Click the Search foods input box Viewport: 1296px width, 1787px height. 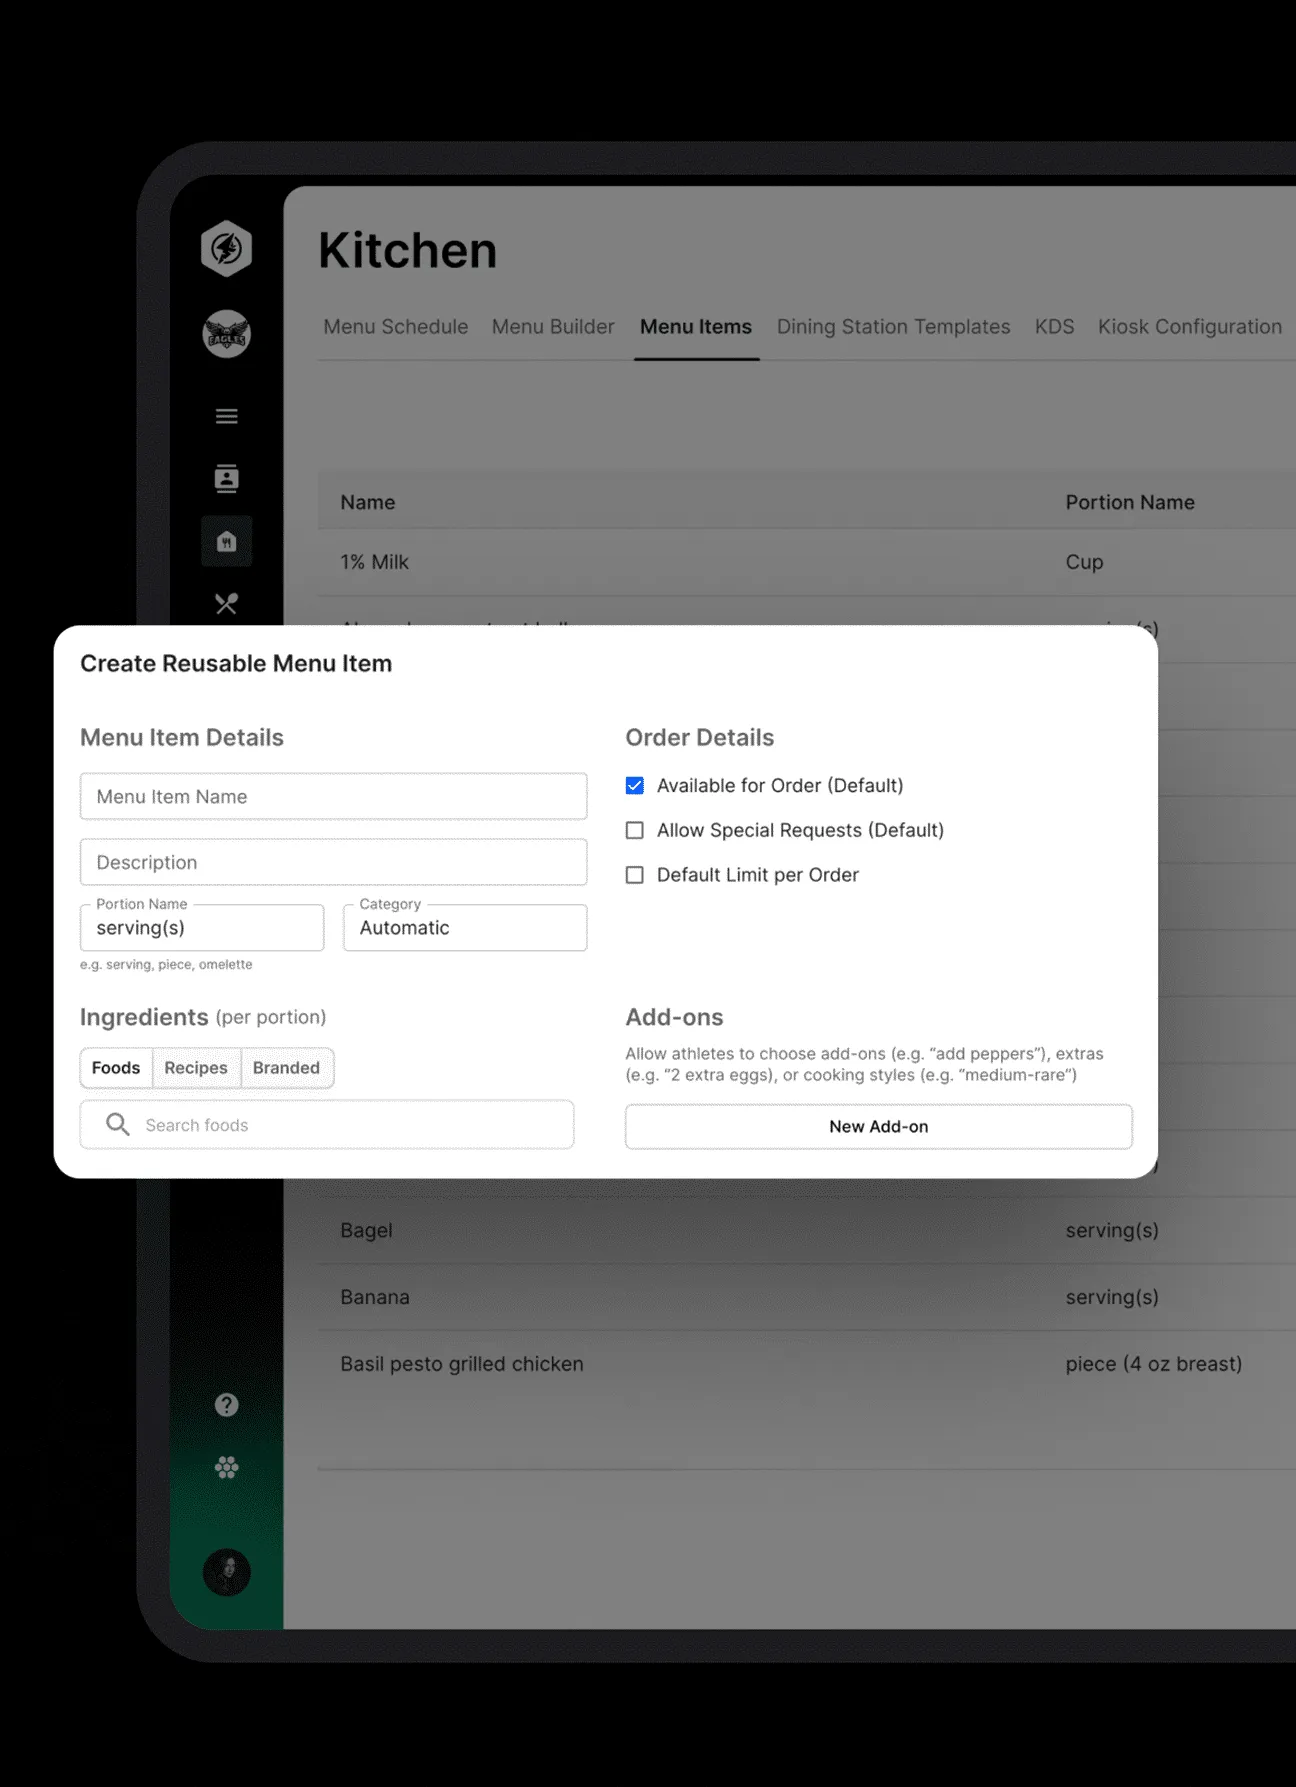tap(340, 1125)
